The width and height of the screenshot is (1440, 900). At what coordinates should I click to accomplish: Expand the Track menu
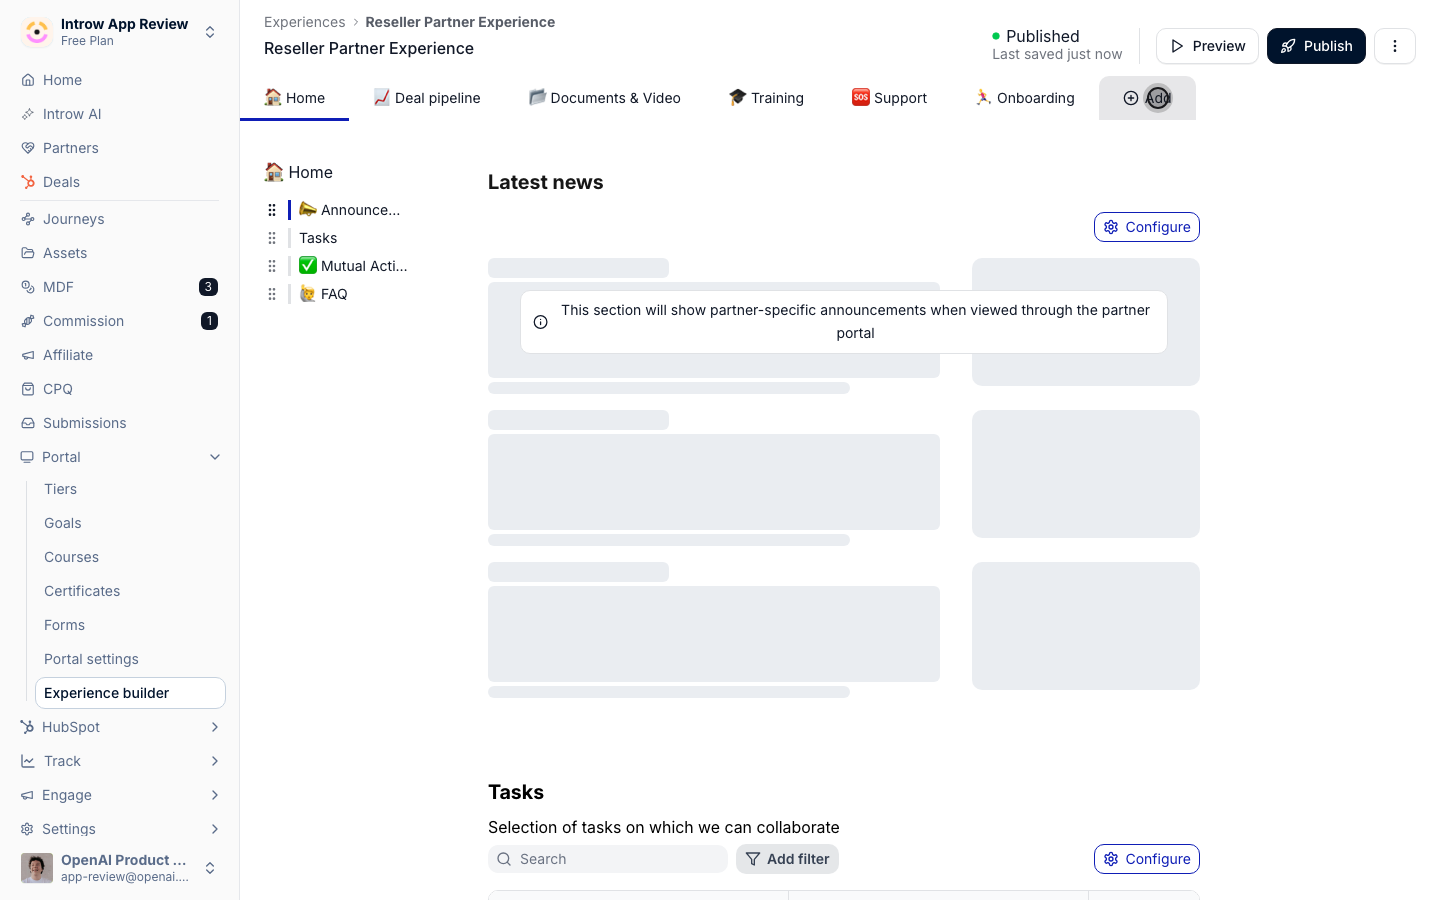tap(120, 761)
